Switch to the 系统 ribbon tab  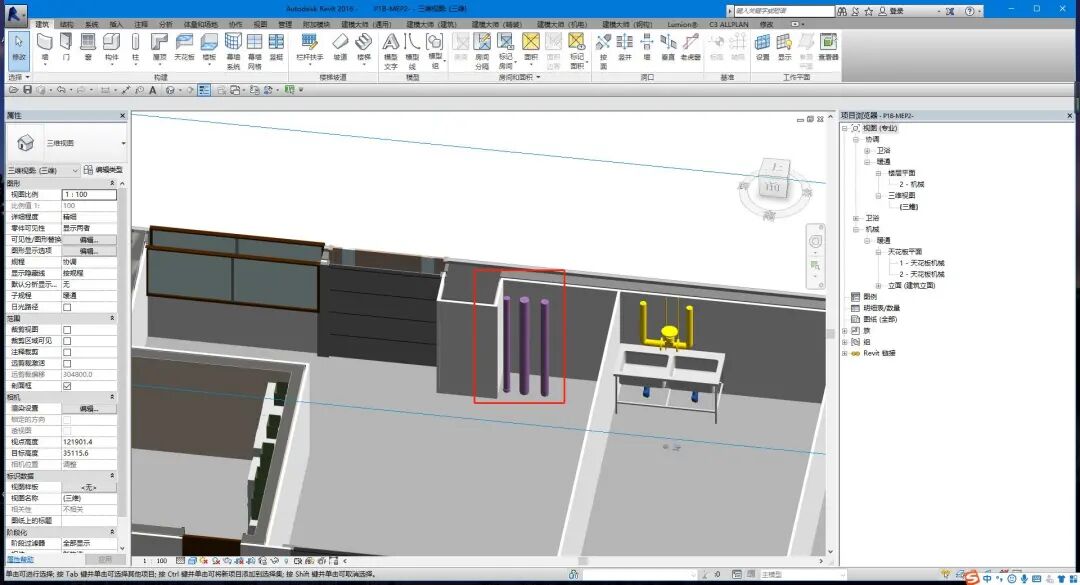(92, 24)
